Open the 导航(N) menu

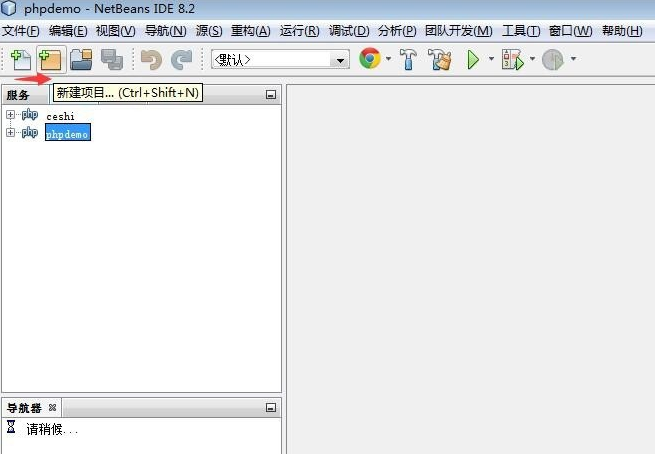166,31
